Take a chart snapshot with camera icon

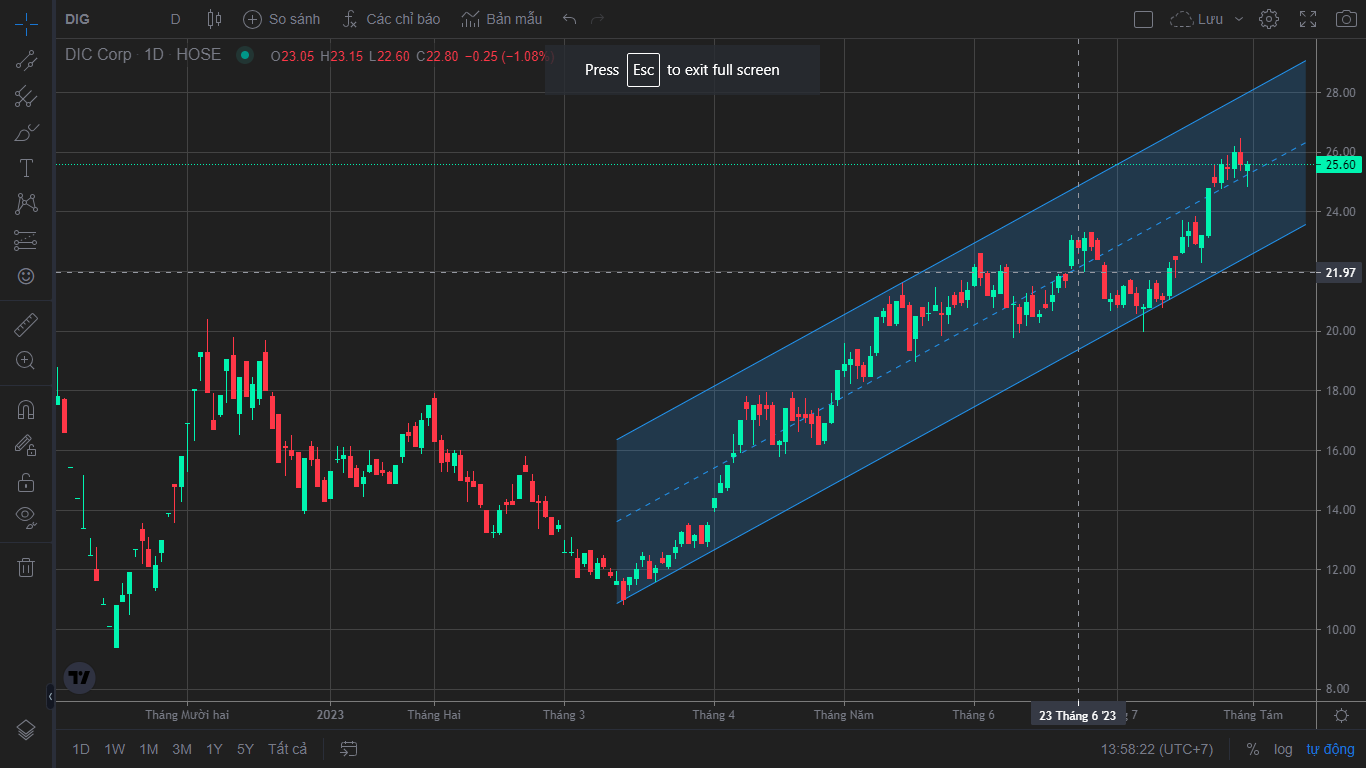1346,19
